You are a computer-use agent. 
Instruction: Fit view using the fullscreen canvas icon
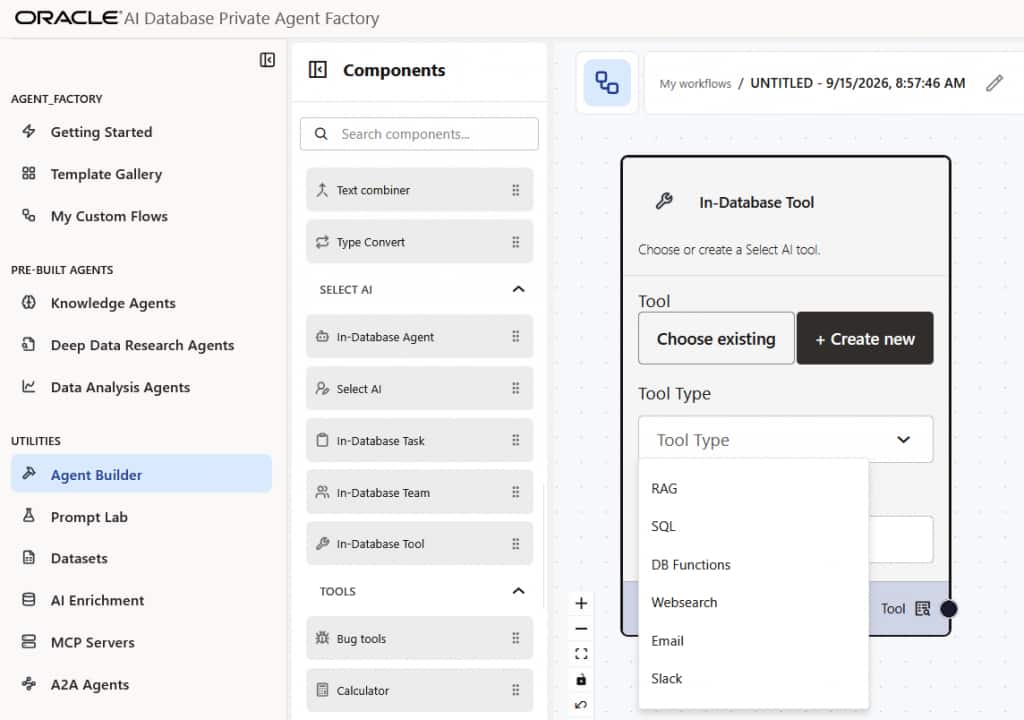581,654
